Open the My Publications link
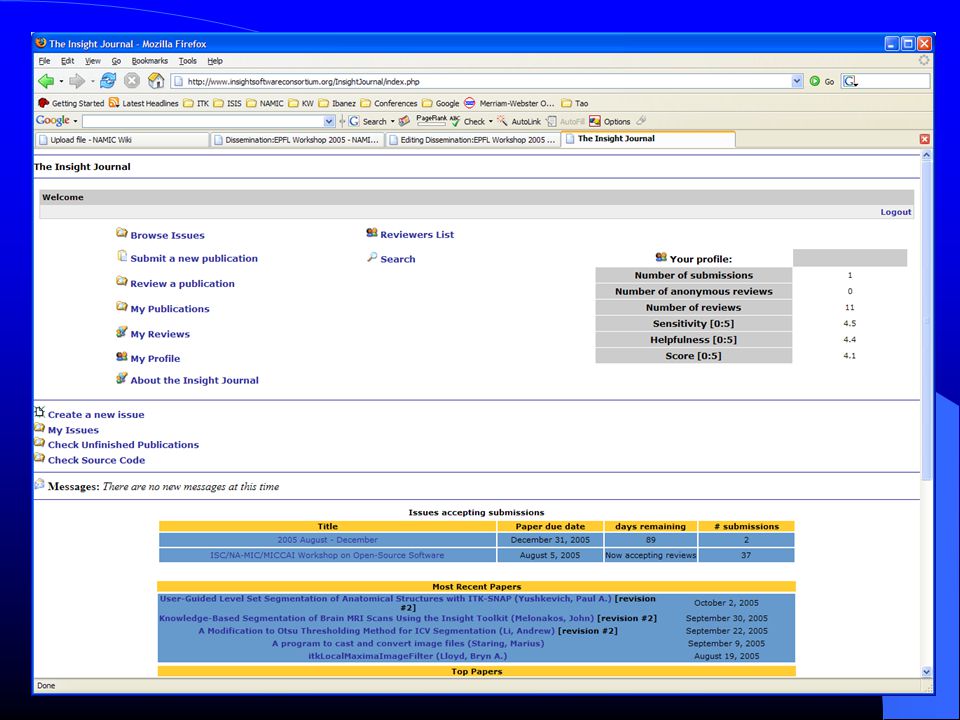Viewport: 960px width, 720px height. click(170, 309)
